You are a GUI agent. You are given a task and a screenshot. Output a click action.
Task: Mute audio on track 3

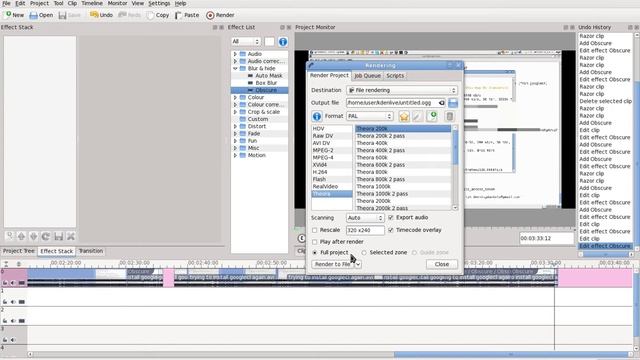pos(13,340)
